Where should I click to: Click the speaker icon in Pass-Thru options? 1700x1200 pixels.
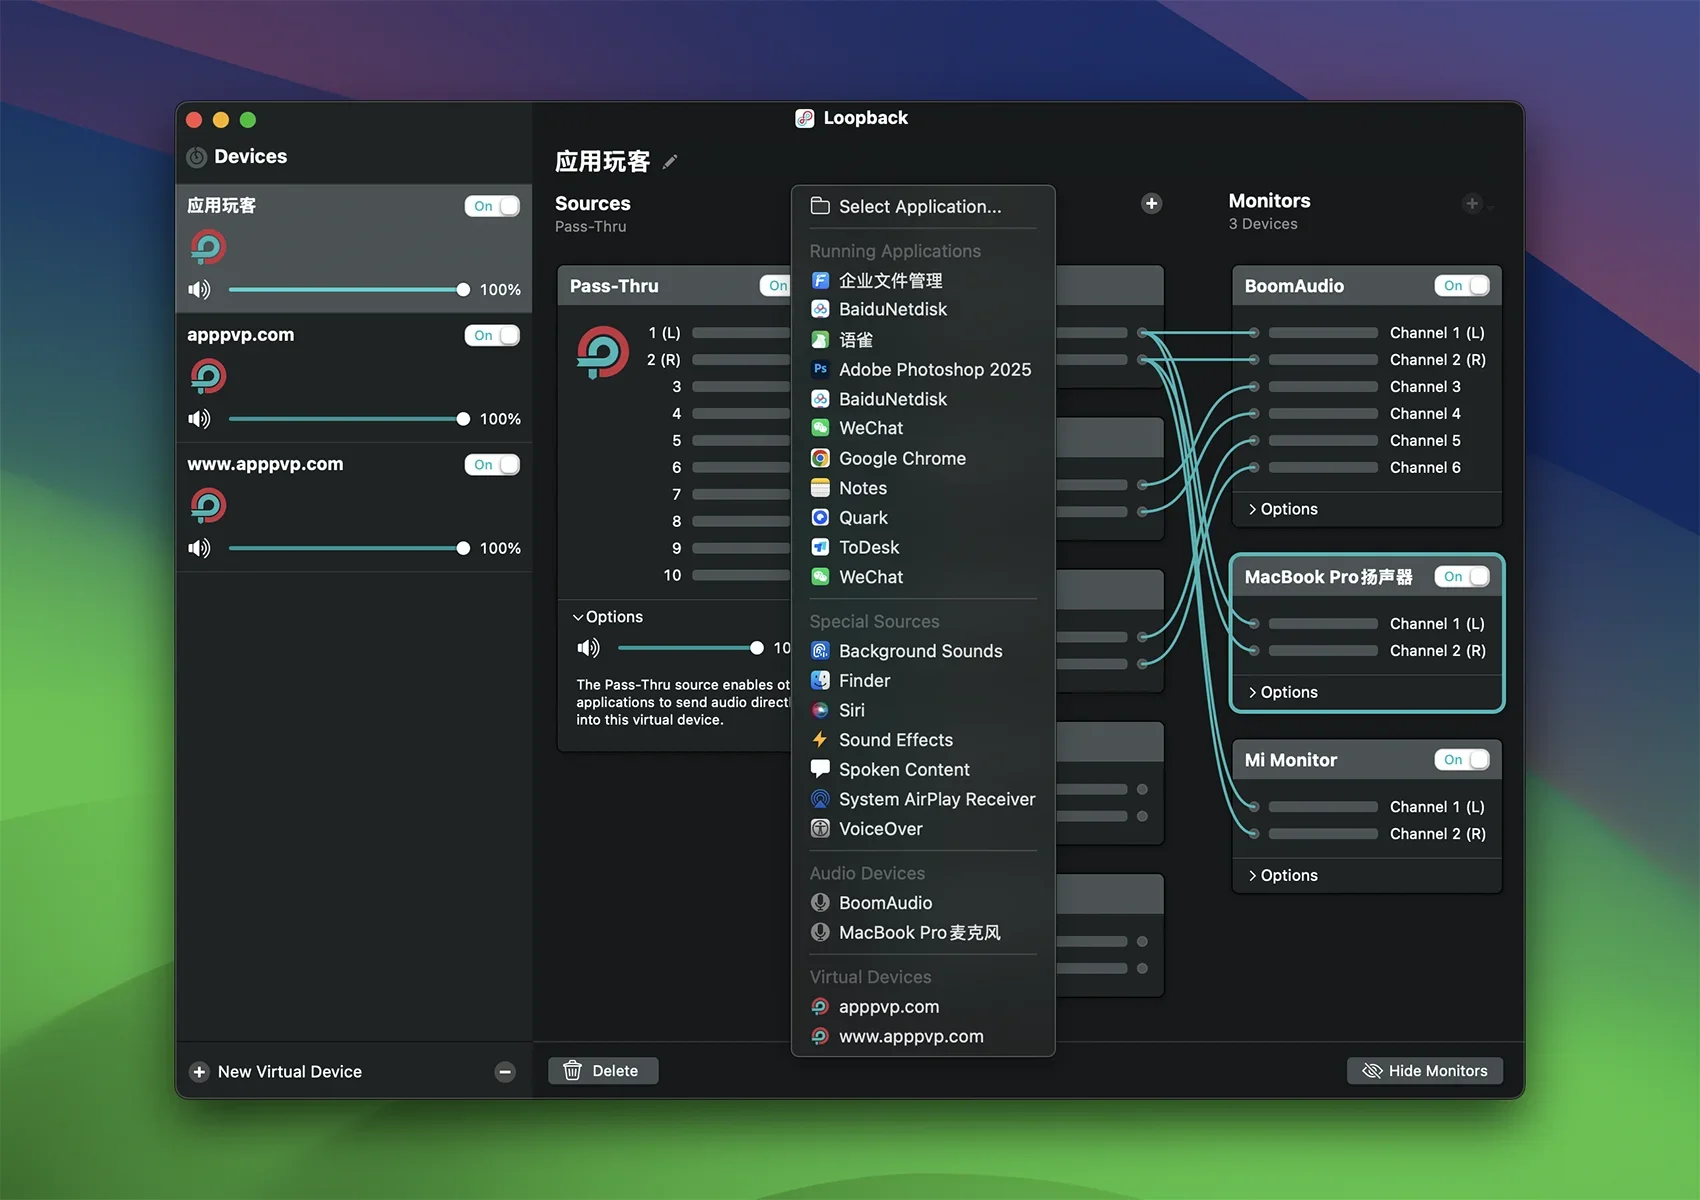coord(589,648)
